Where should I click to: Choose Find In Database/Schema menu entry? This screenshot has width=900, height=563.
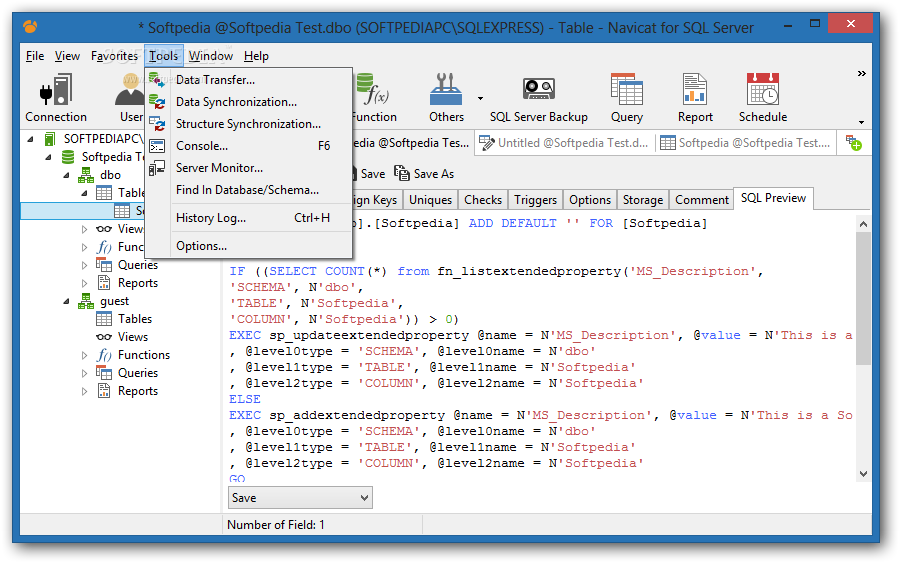247,190
